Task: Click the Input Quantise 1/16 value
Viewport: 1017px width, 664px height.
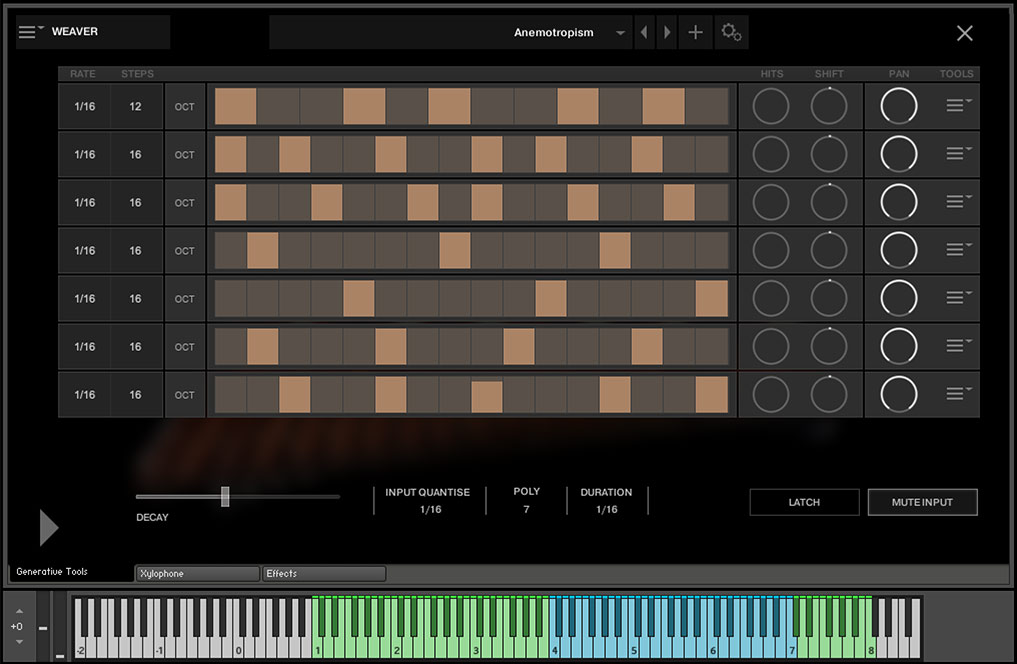Action: pos(430,510)
